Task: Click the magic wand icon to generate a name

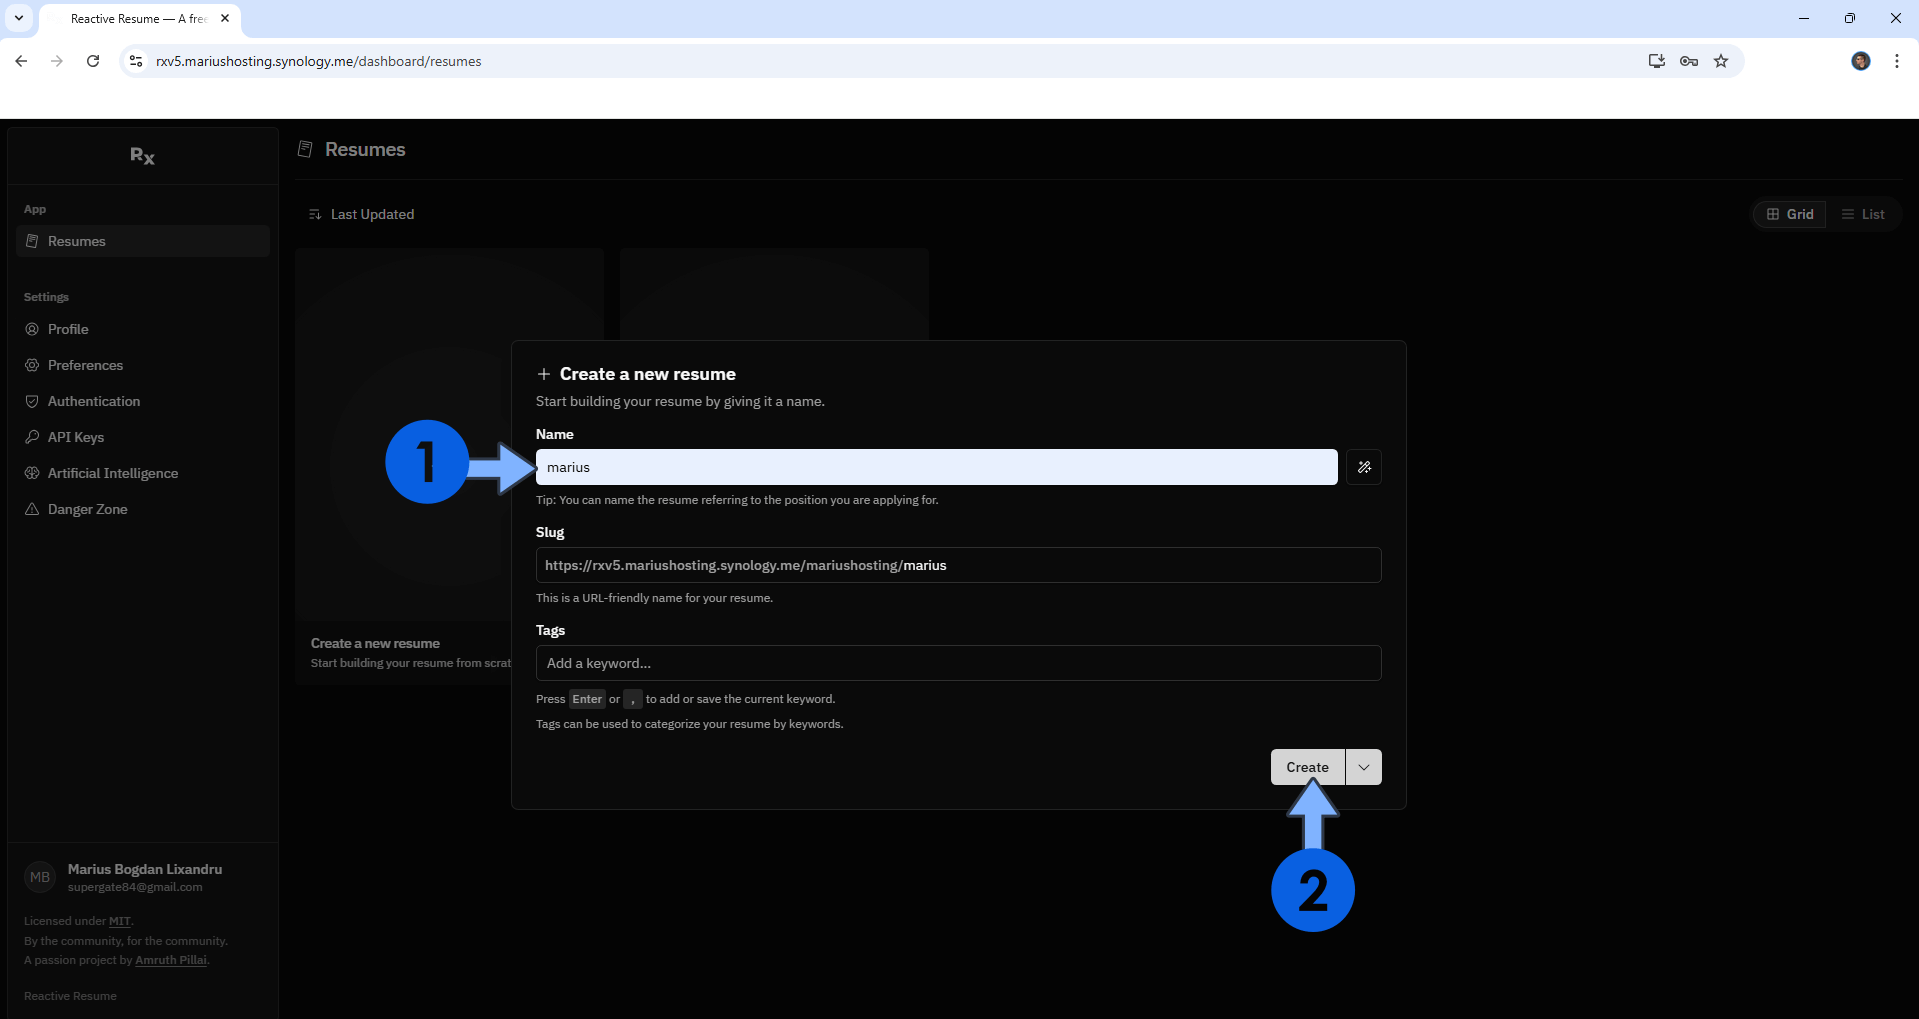Action: point(1362,467)
